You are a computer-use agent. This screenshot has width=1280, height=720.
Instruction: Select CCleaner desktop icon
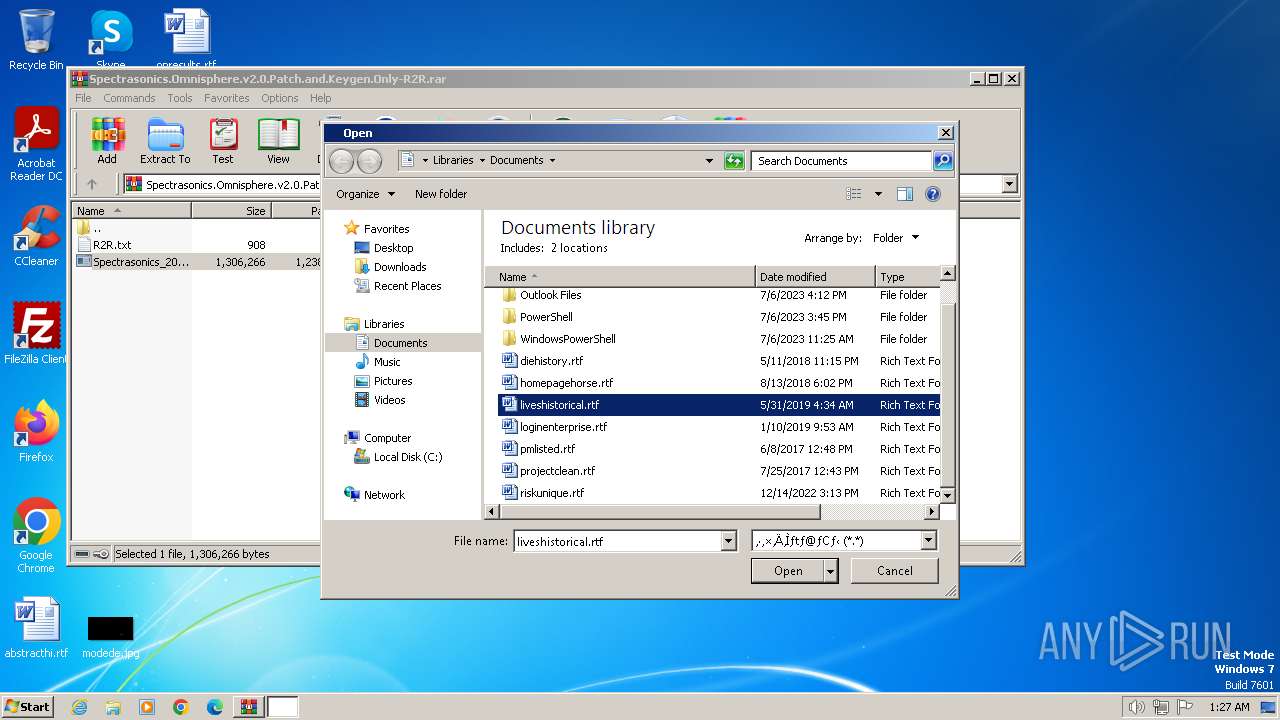36,236
